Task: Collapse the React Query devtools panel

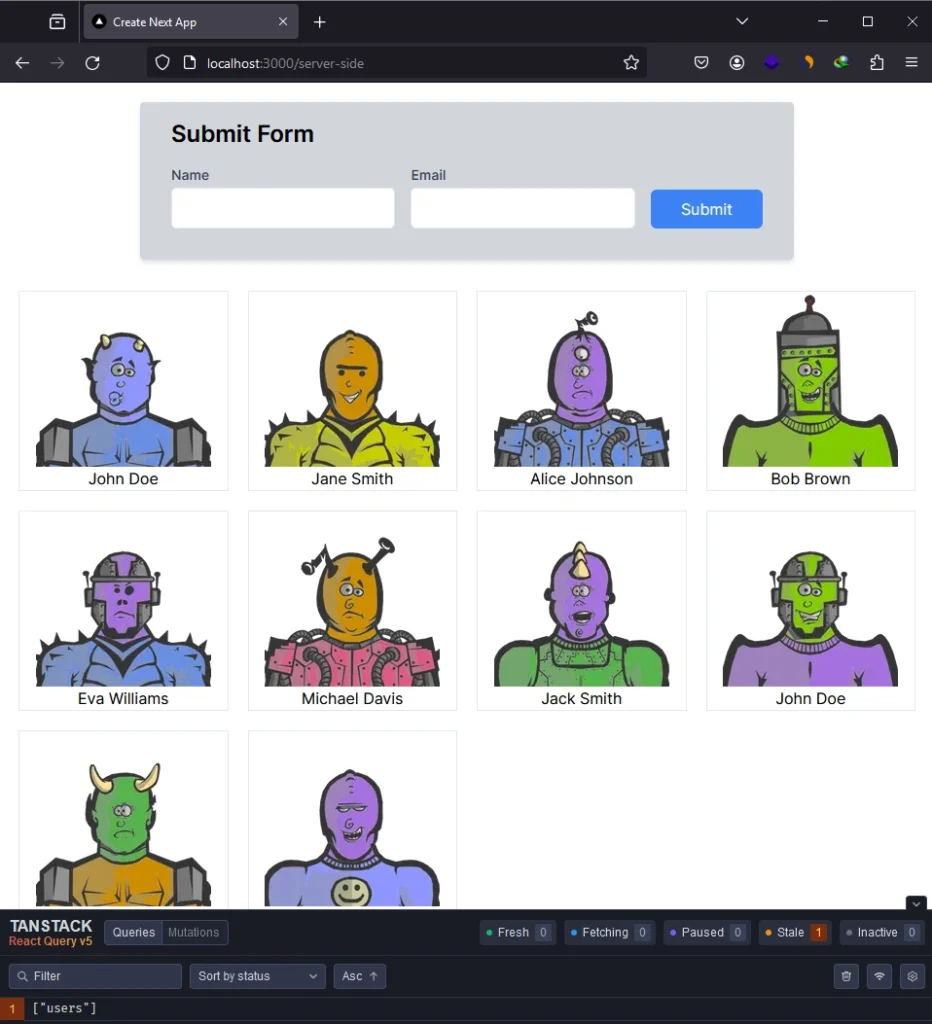Action: 915,903
